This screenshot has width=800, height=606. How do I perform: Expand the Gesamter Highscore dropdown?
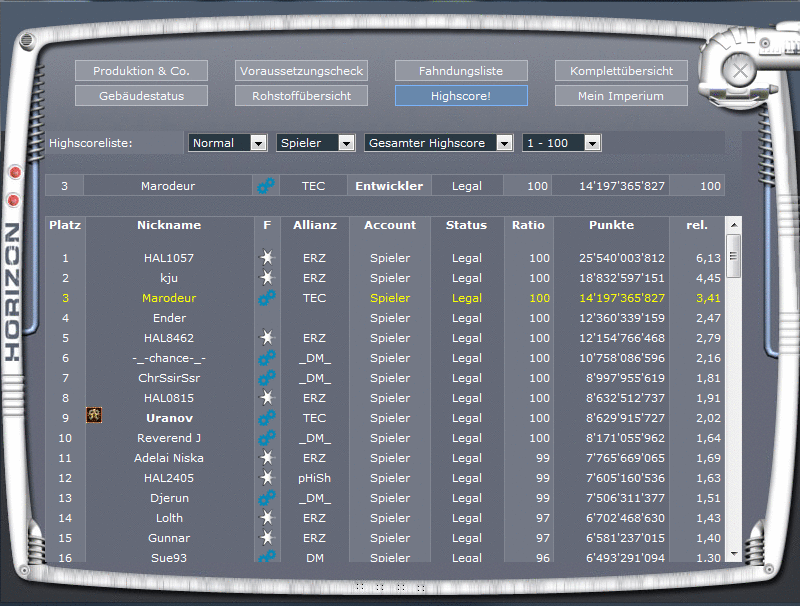[437, 143]
